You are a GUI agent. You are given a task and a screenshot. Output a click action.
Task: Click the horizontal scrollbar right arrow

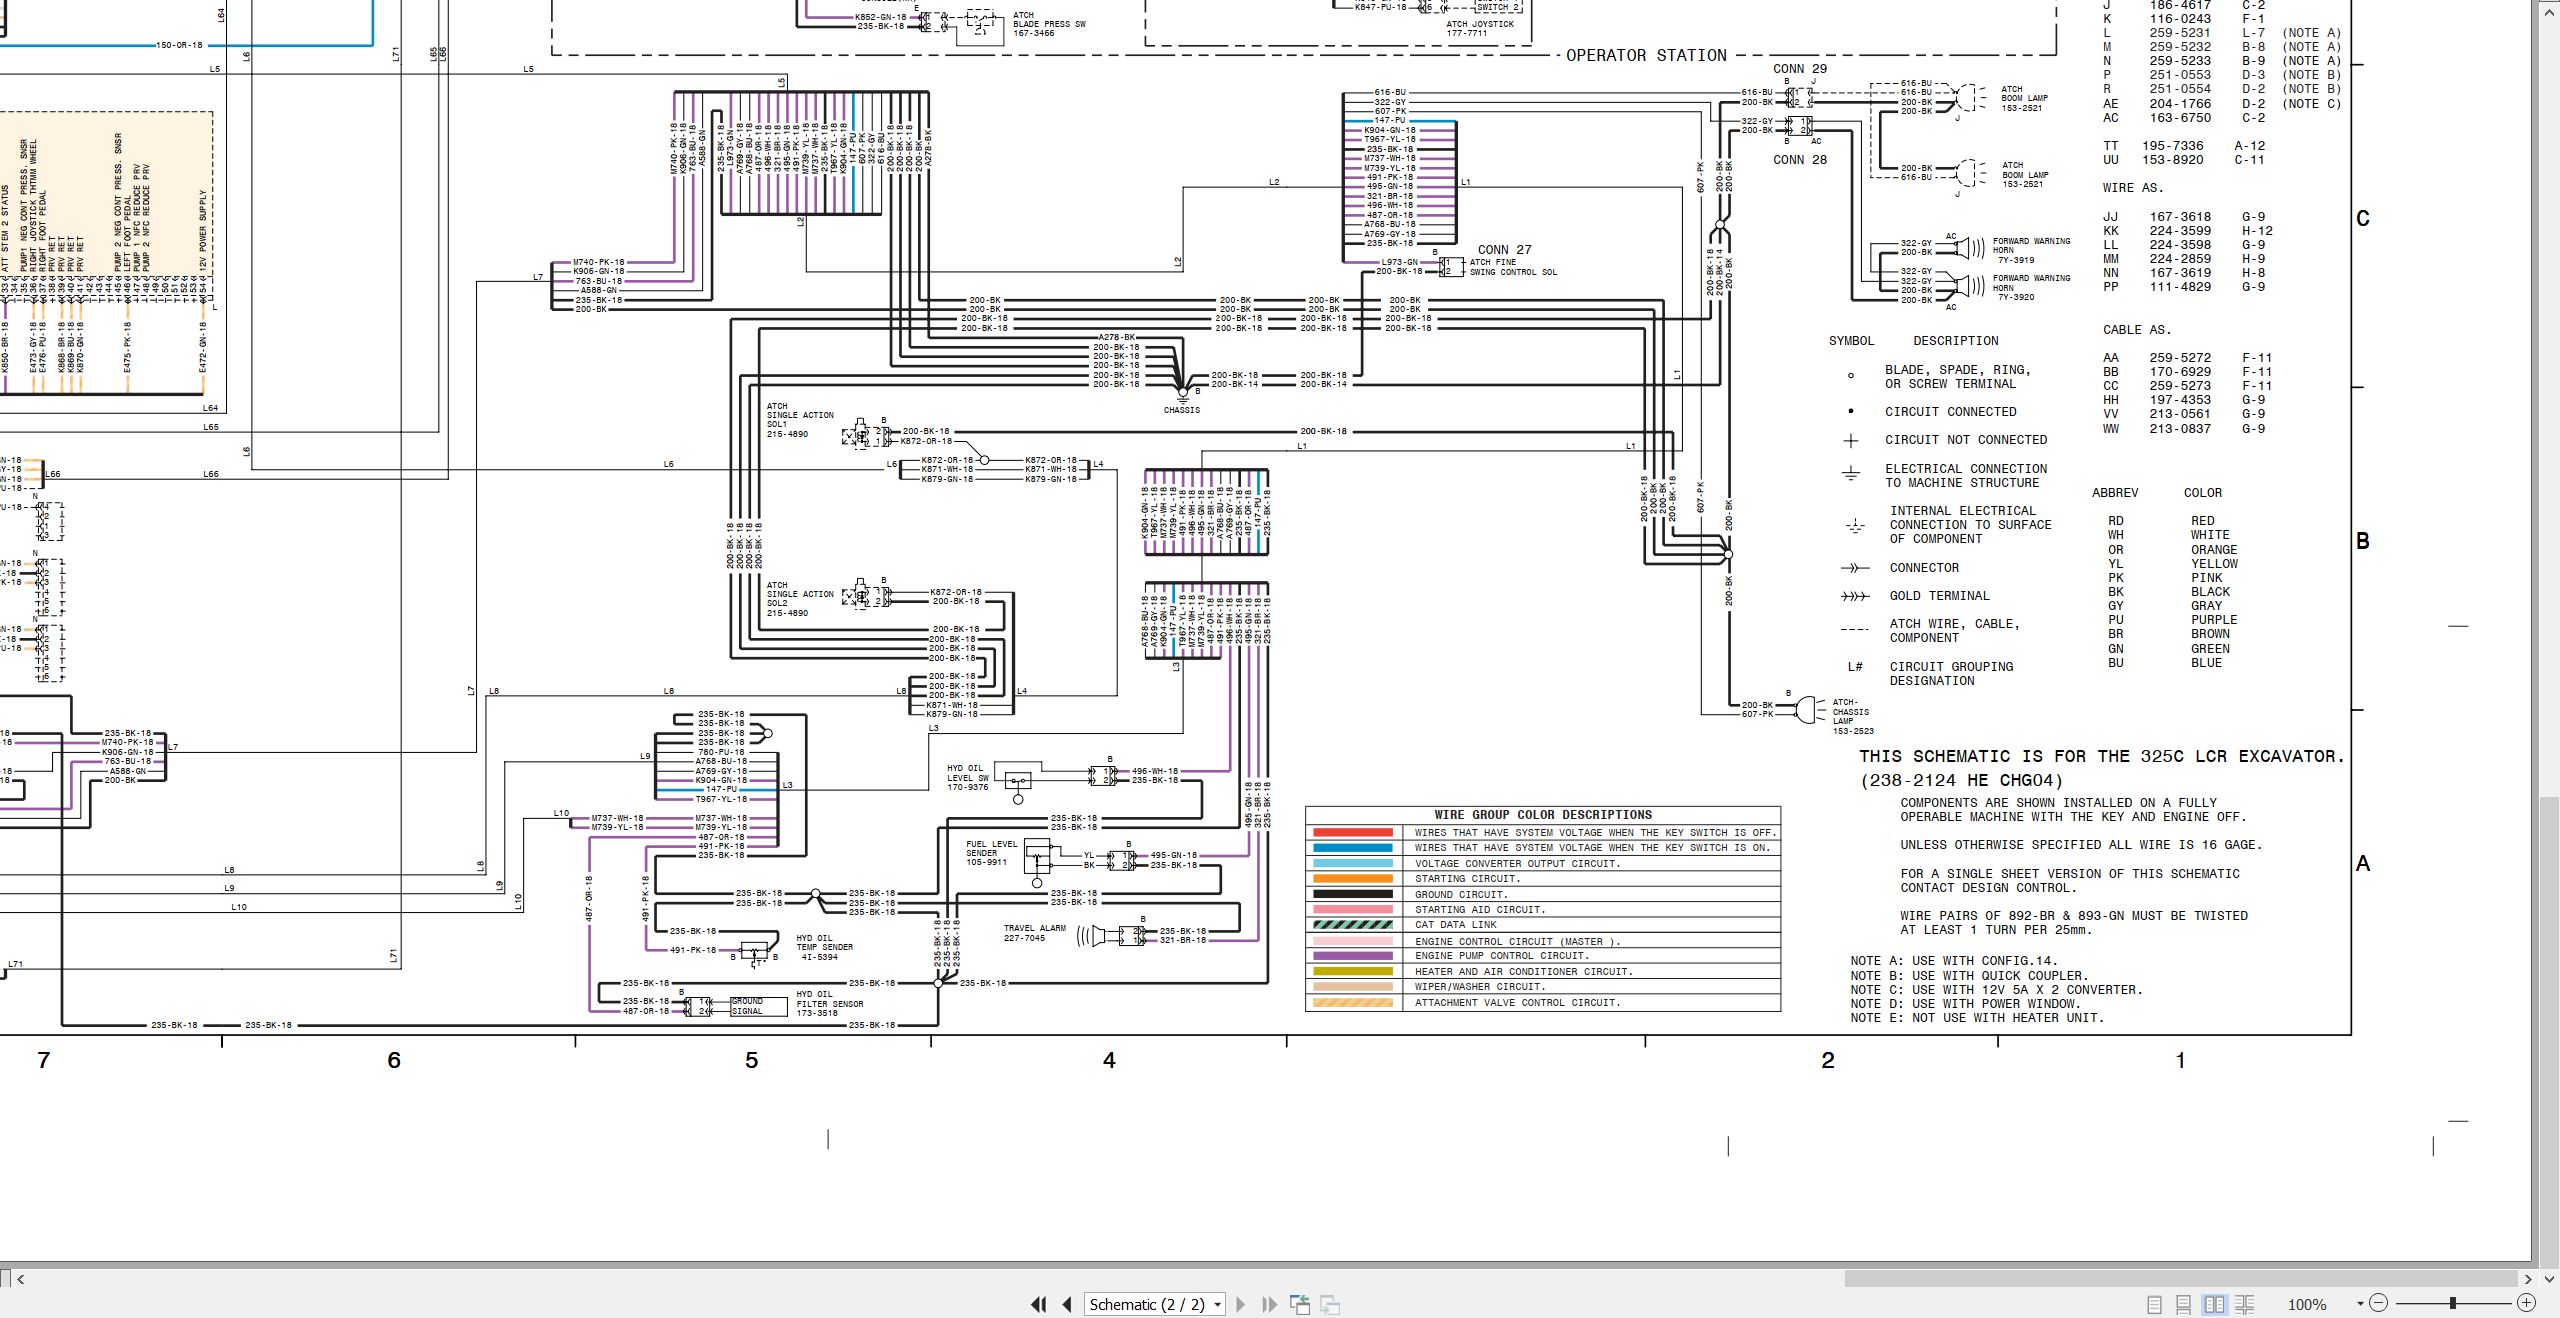(2527, 1279)
